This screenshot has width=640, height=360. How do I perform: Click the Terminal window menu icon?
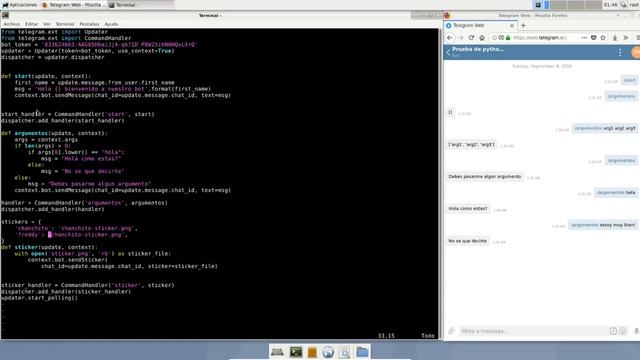(5, 16)
